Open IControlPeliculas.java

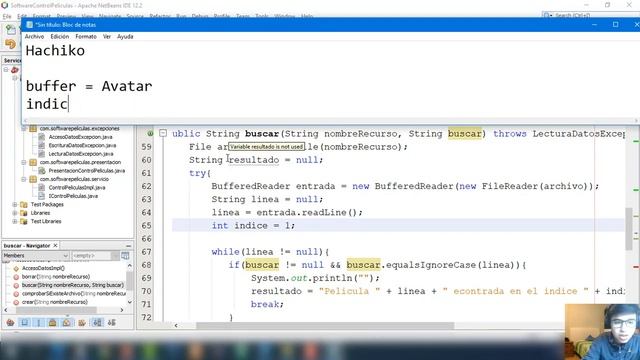point(73,196)
